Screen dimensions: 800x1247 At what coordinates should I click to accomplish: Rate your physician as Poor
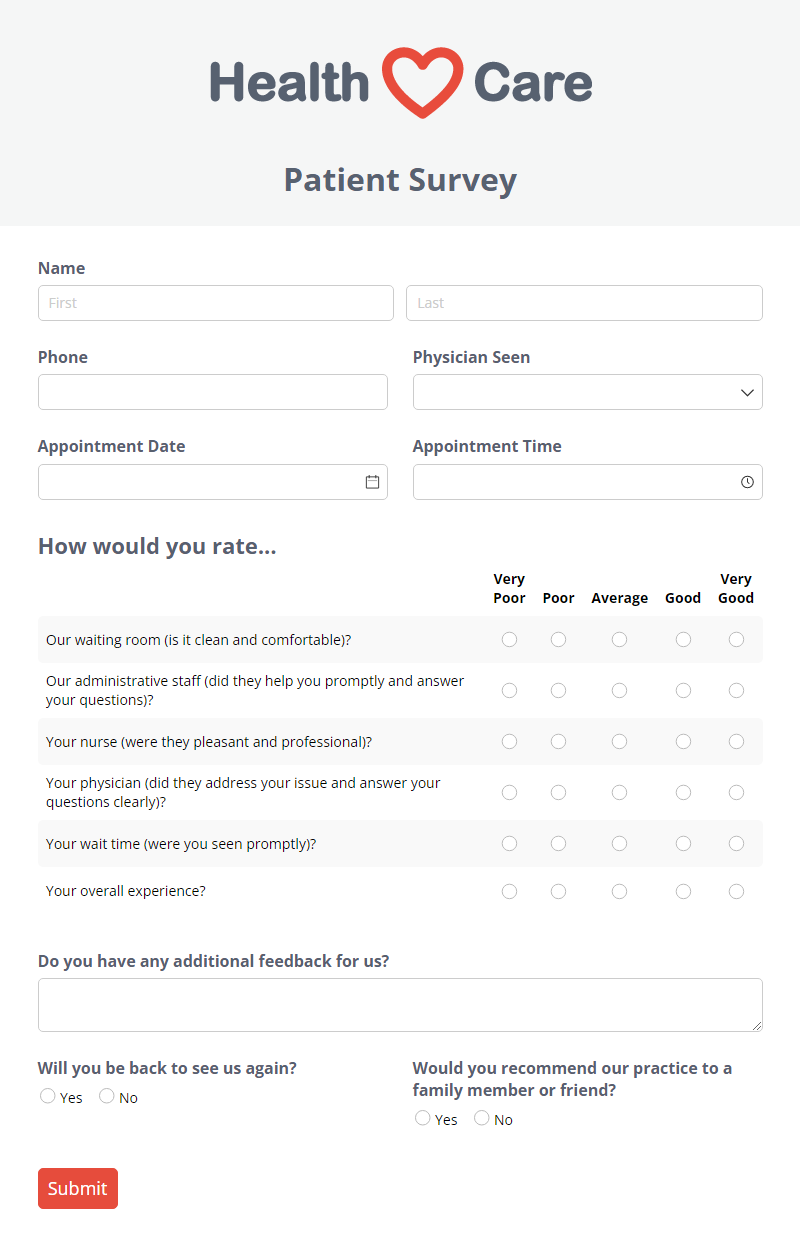(x=558, y=792)
